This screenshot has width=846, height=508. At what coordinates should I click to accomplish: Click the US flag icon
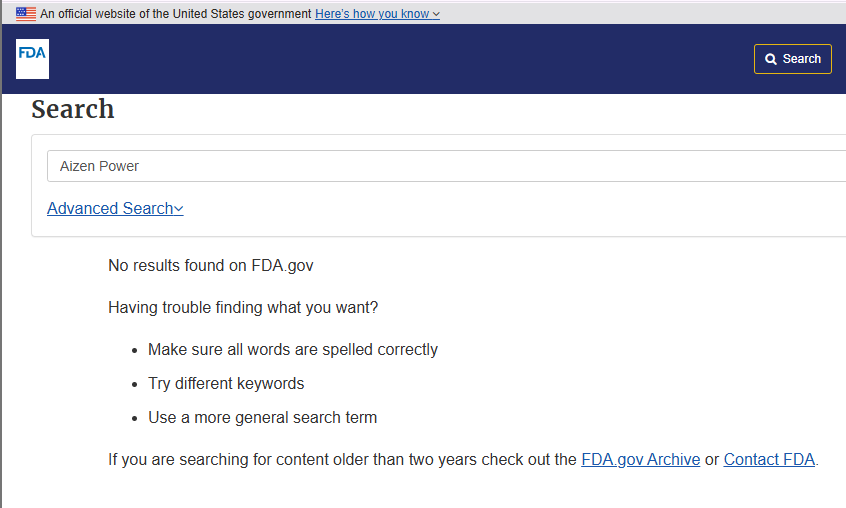tap(26, 14)
